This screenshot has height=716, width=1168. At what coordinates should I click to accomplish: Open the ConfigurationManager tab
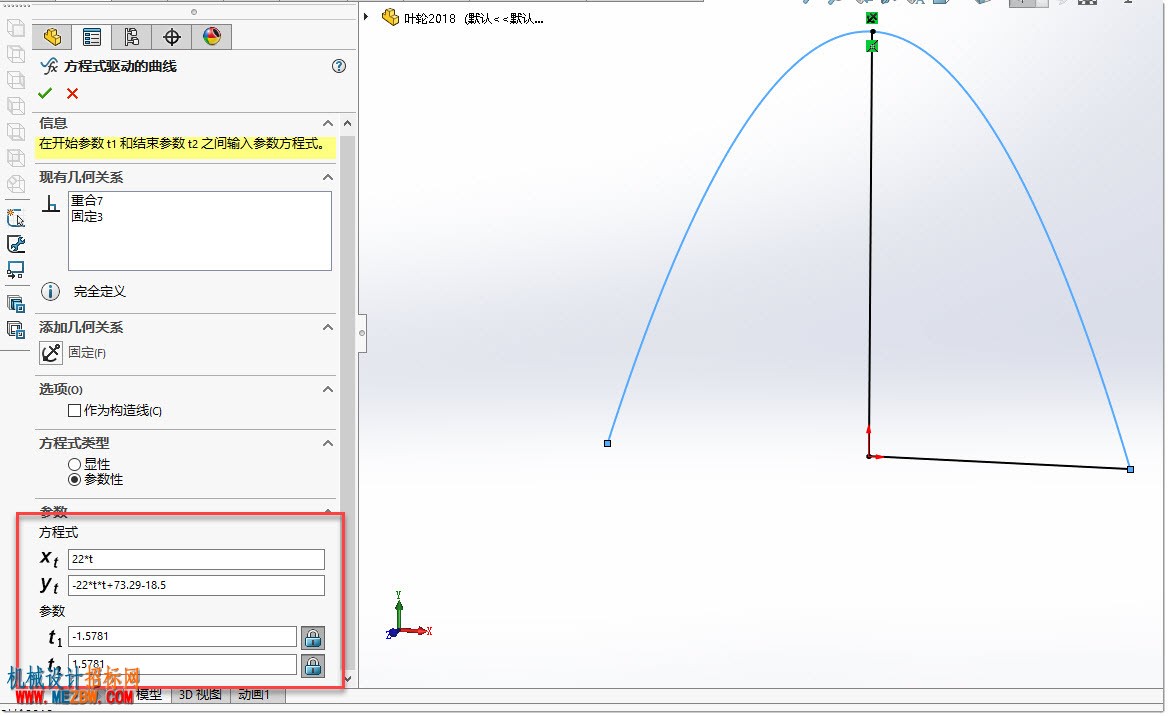click(x=132, y=37)
